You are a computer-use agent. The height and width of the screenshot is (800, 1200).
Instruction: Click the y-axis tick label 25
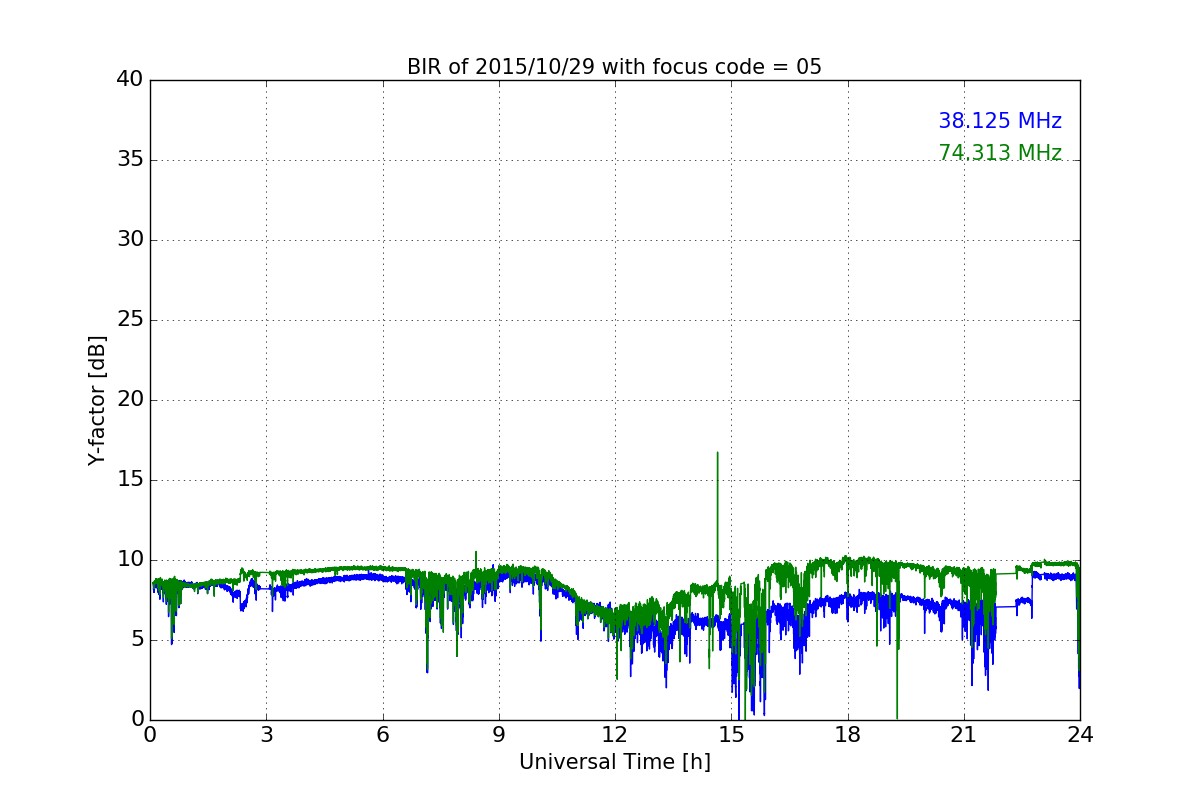129,320
